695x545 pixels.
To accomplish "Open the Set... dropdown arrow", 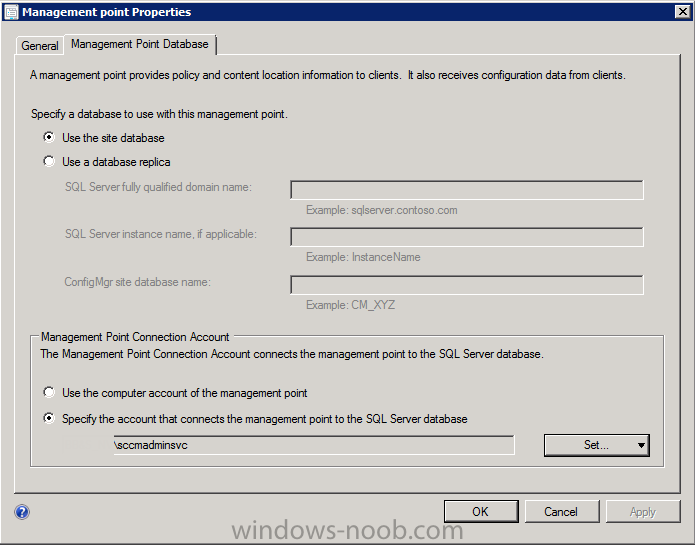I will click(641, 445).
